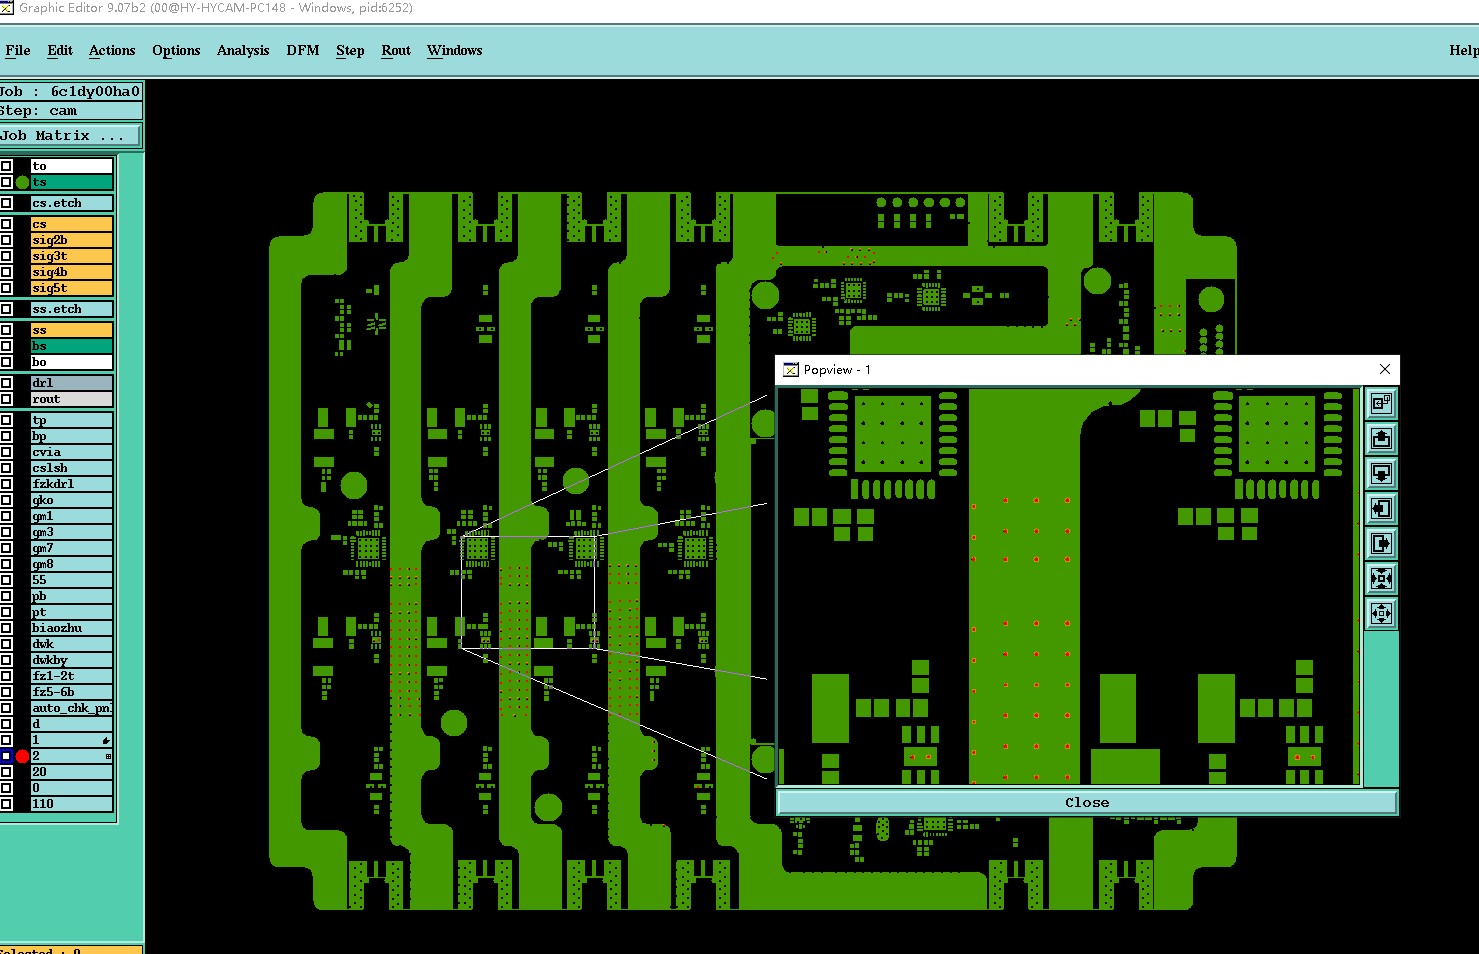Click the Close button in Popview

[x=1087, y=802]
